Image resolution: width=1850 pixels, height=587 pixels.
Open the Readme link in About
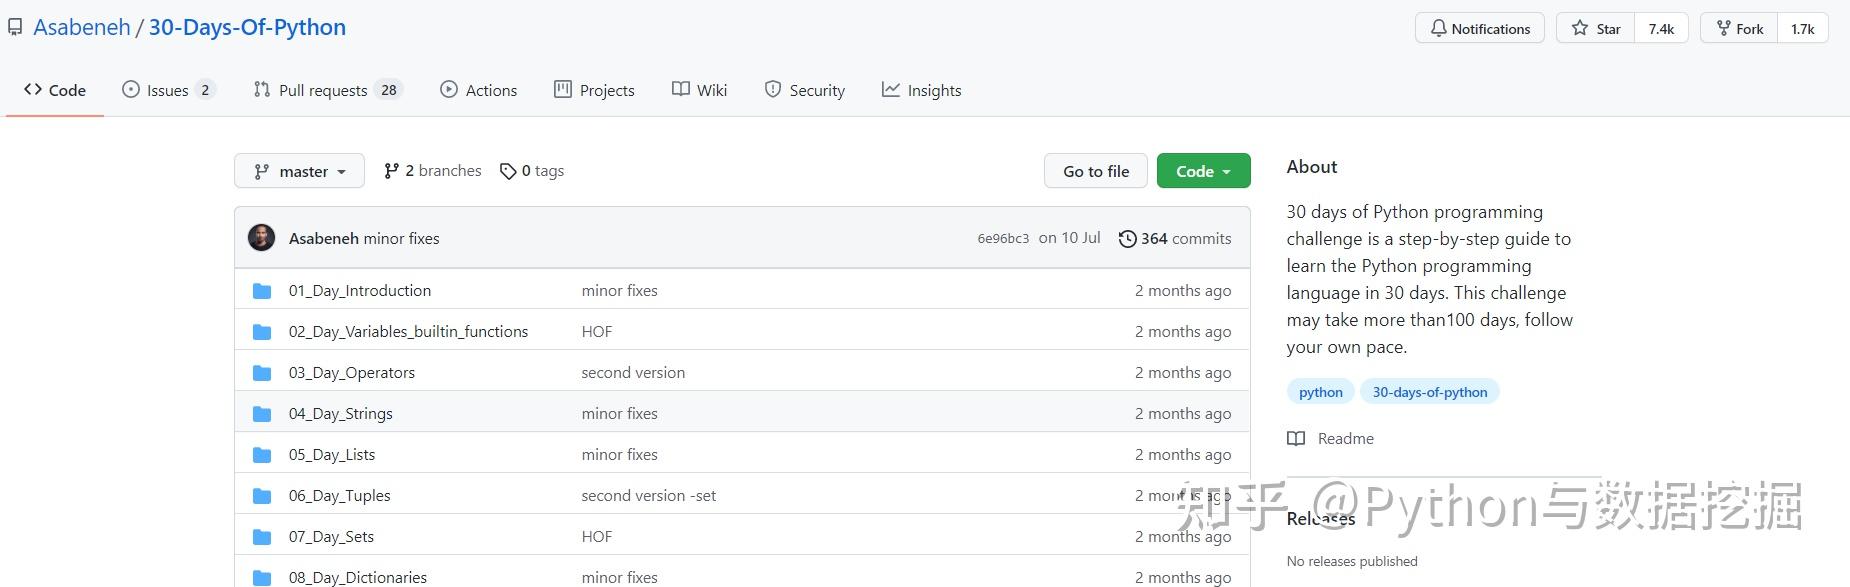tap(1345, 439)
